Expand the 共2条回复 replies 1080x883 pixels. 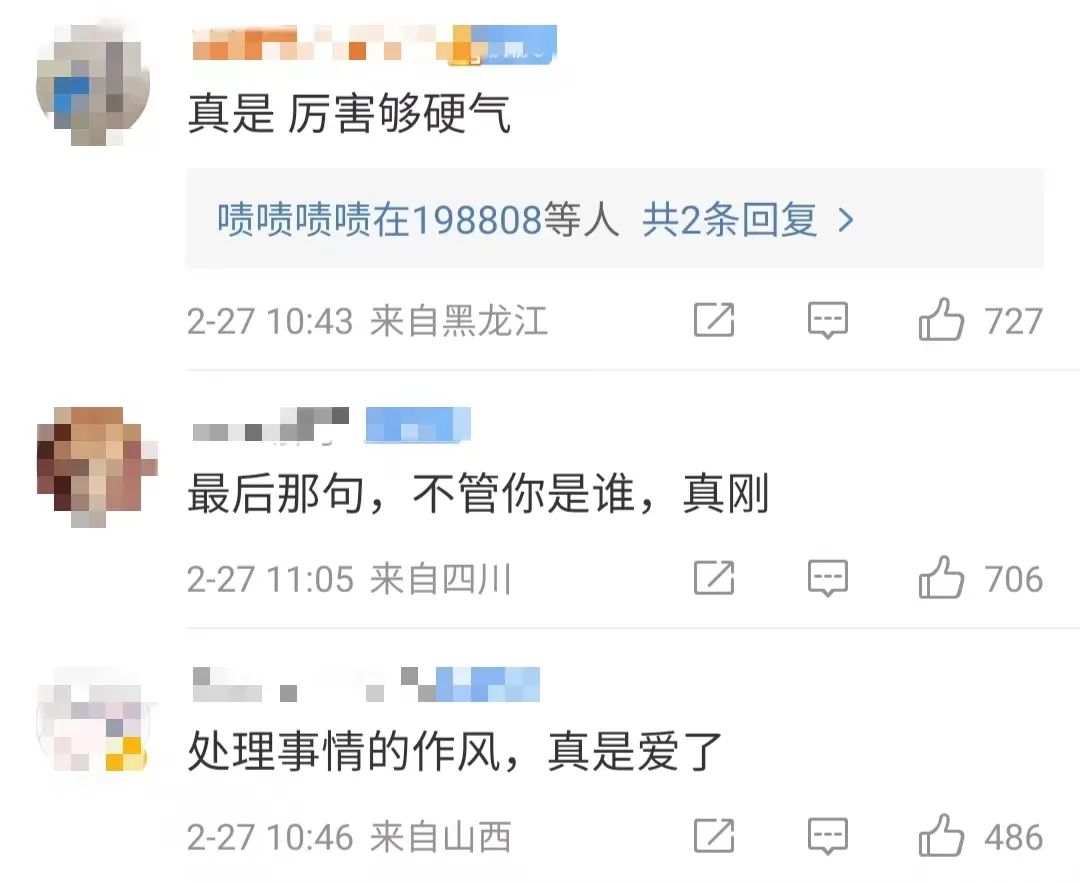730,220
